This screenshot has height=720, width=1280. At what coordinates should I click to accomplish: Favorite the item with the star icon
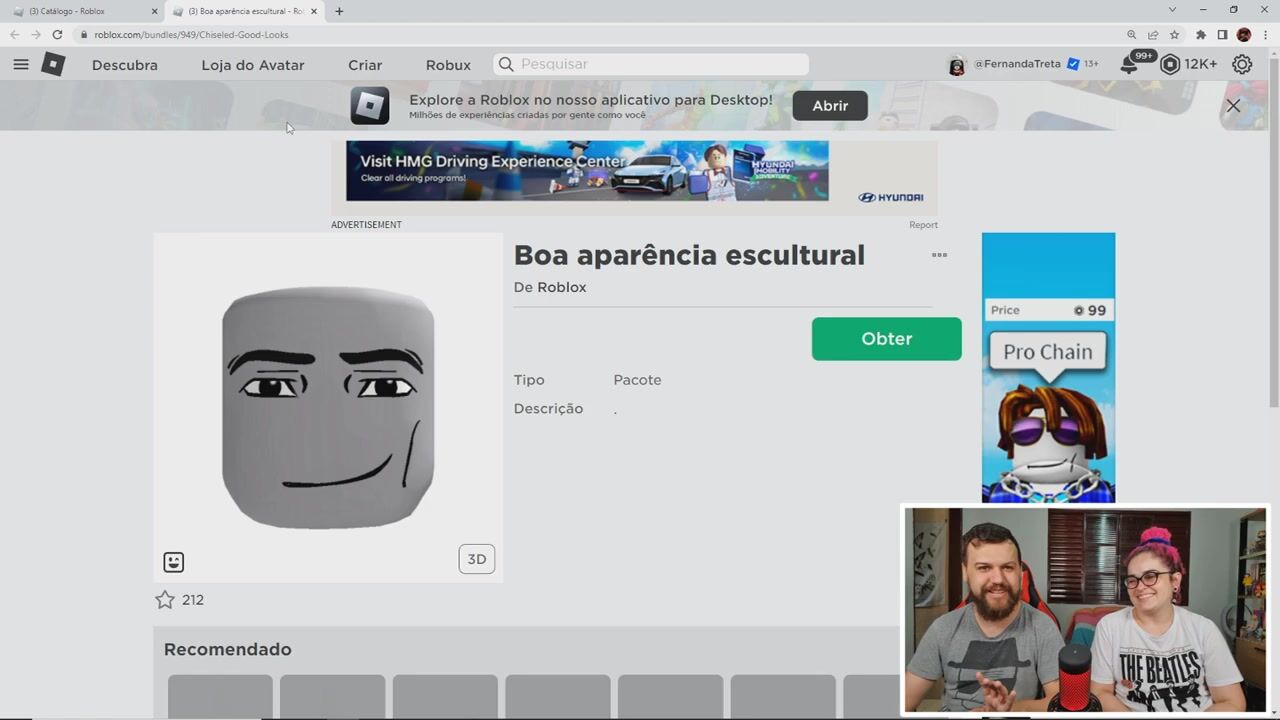(165, 600)
